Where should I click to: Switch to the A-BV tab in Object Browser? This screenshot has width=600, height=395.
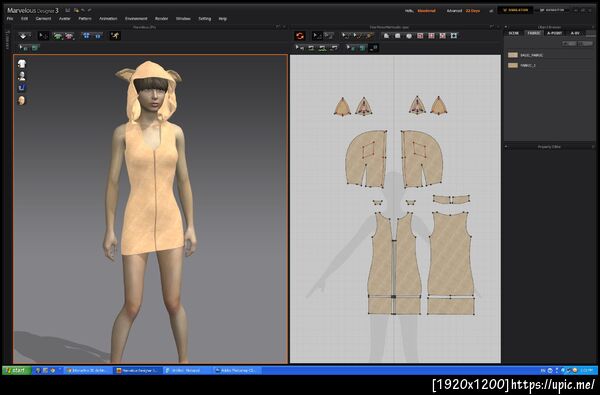coord(575,33)
